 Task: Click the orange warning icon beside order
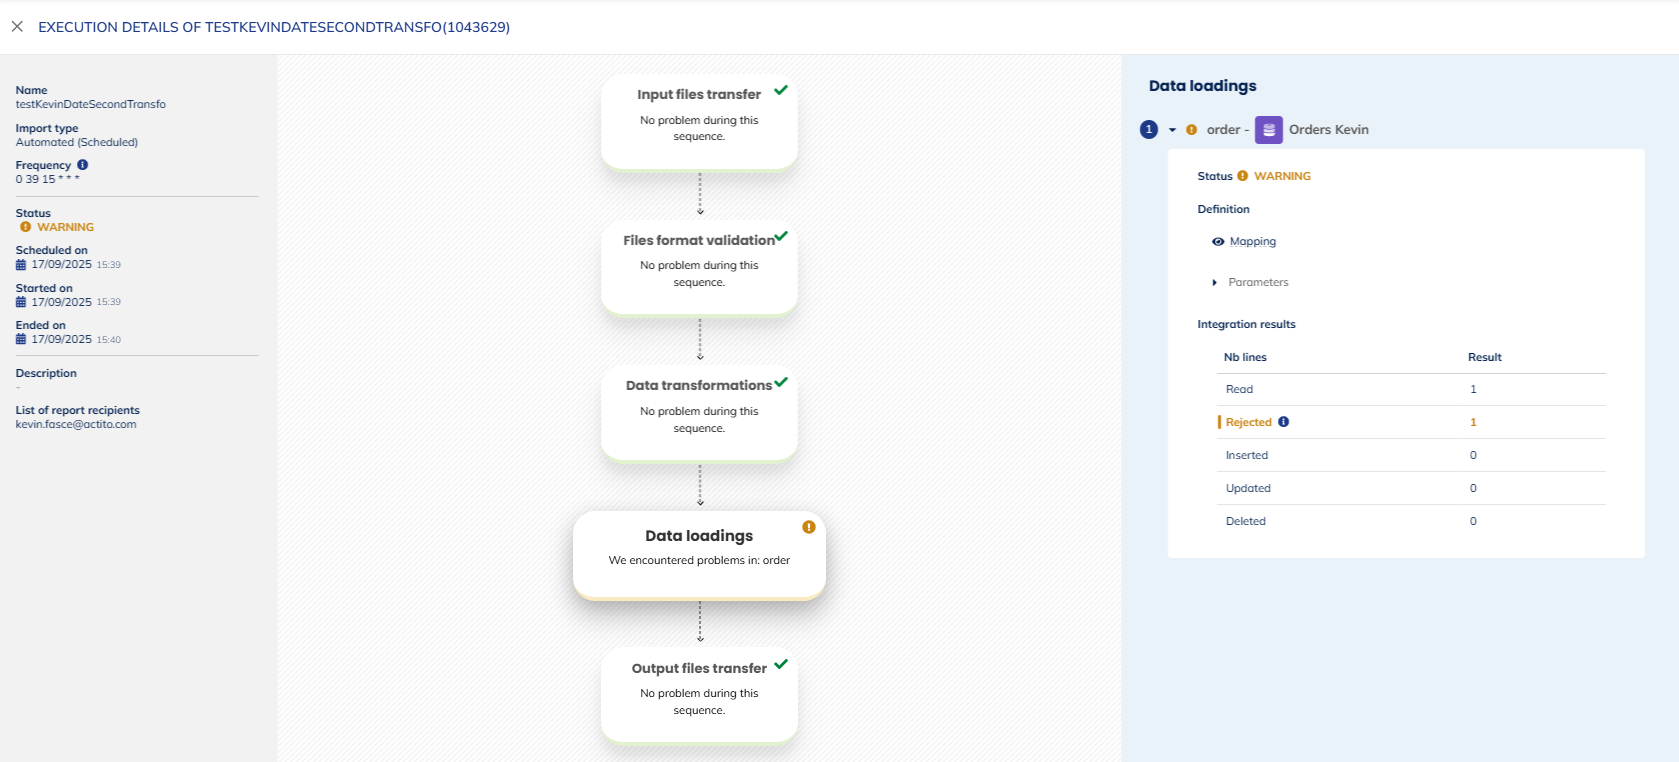click(x=1191, y=130)
